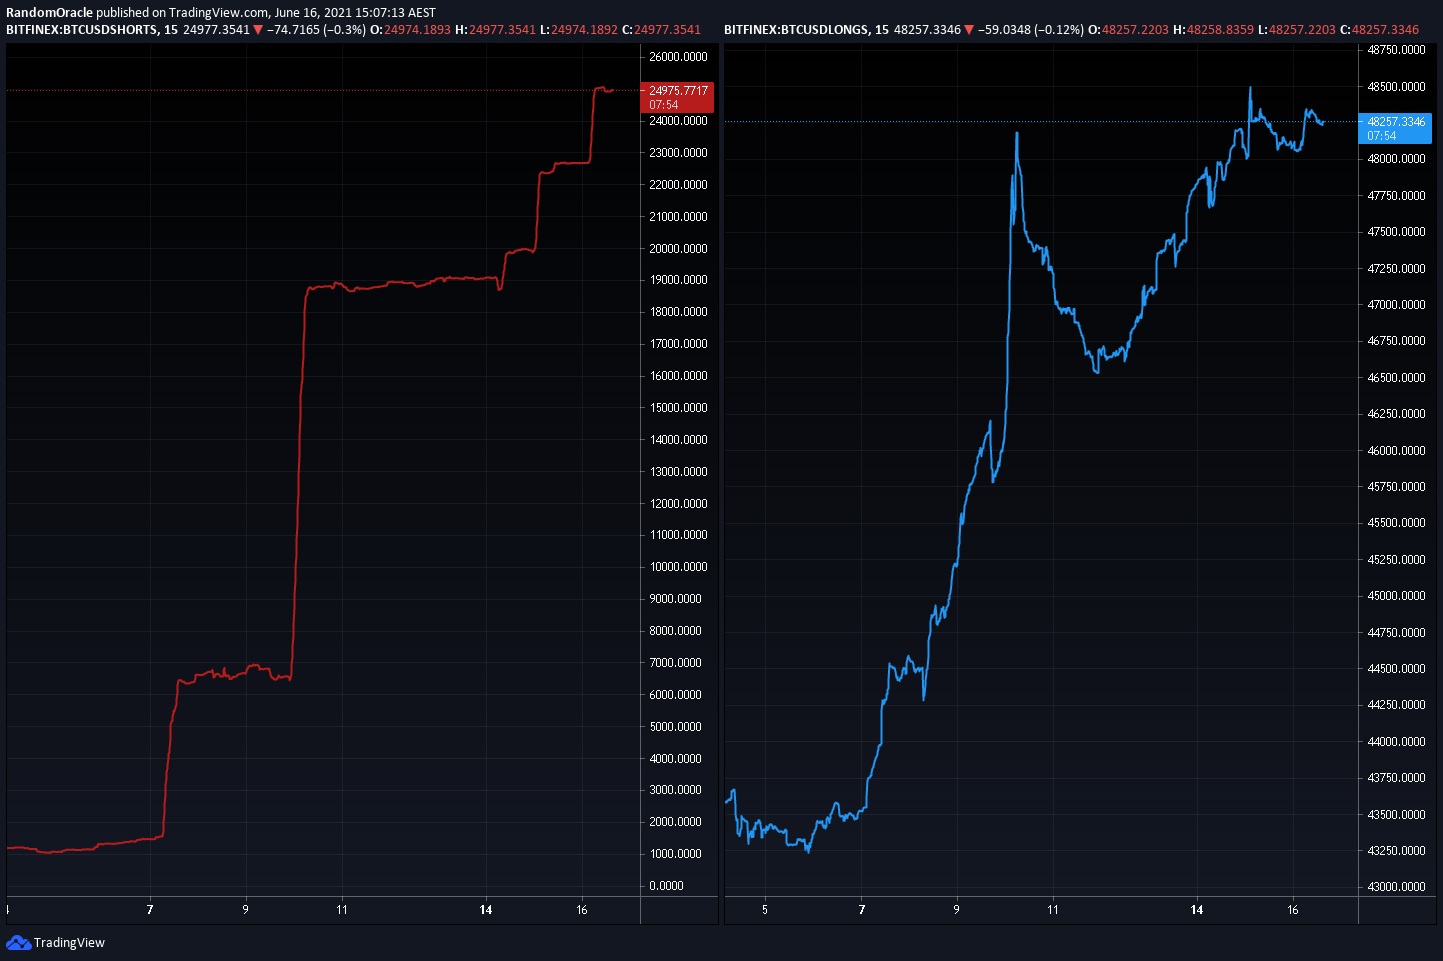Click date 16 on shorts chart time axis
The image size is (1443, 961).
coord(582,910)
